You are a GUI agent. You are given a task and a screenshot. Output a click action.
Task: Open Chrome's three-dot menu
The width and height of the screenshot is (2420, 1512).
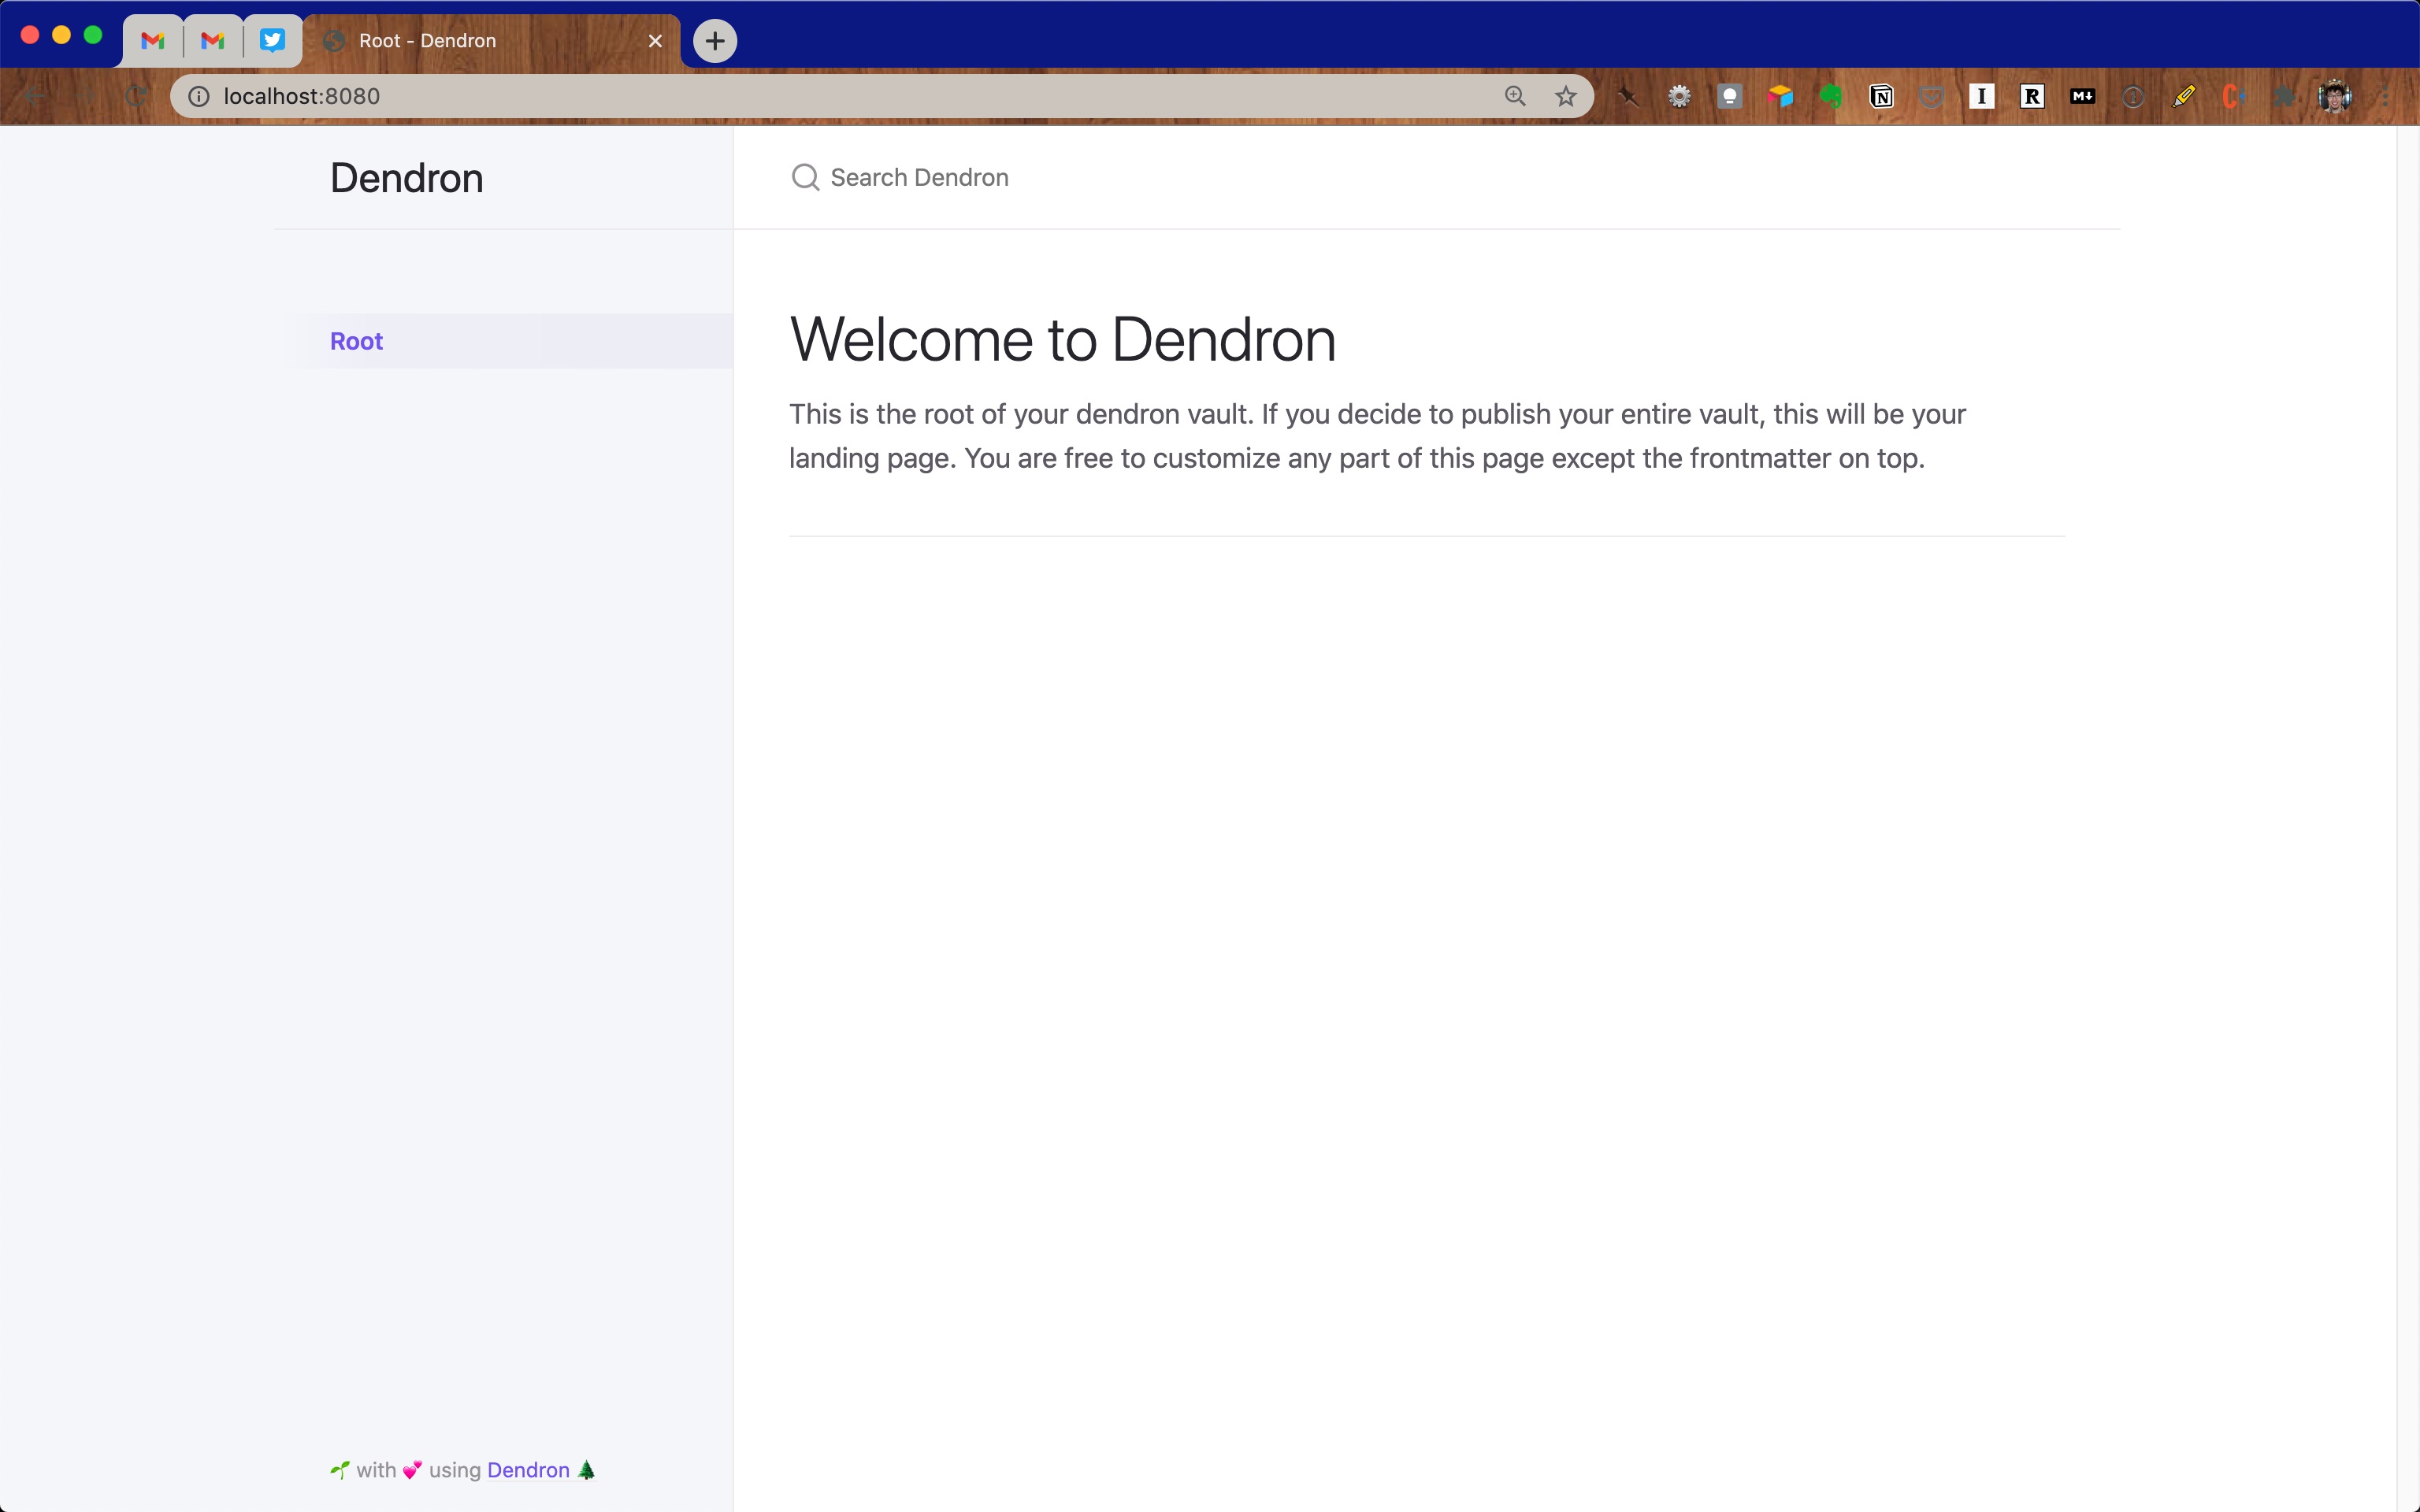(x=2386, y=96)
